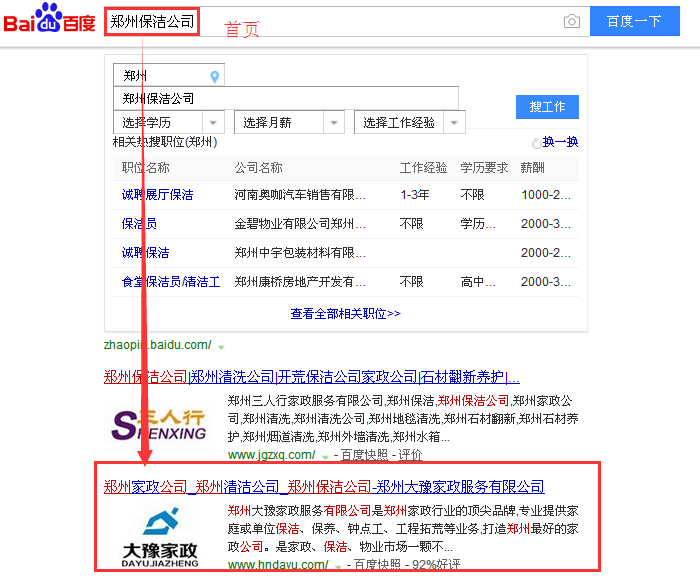Open the 选择月薪 dropdown

tap(289, 122)
